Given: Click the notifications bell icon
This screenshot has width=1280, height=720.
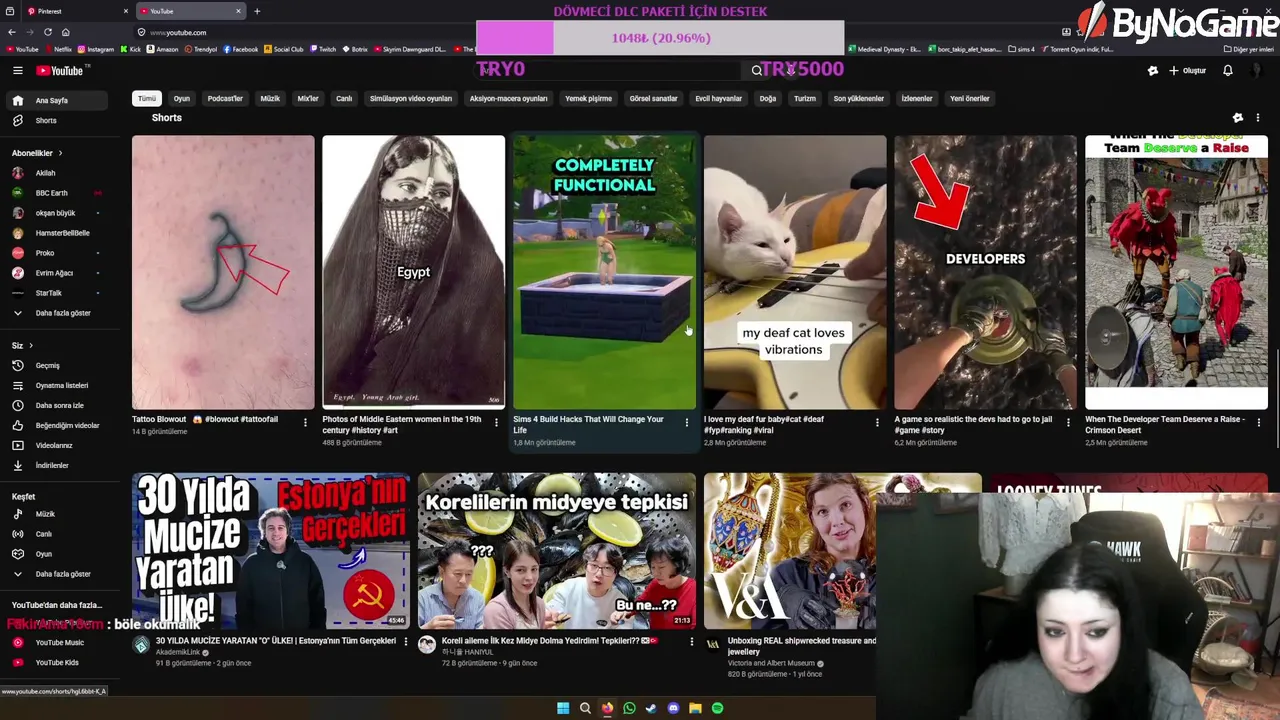Looking at the screenshot, I should 1227,70.
